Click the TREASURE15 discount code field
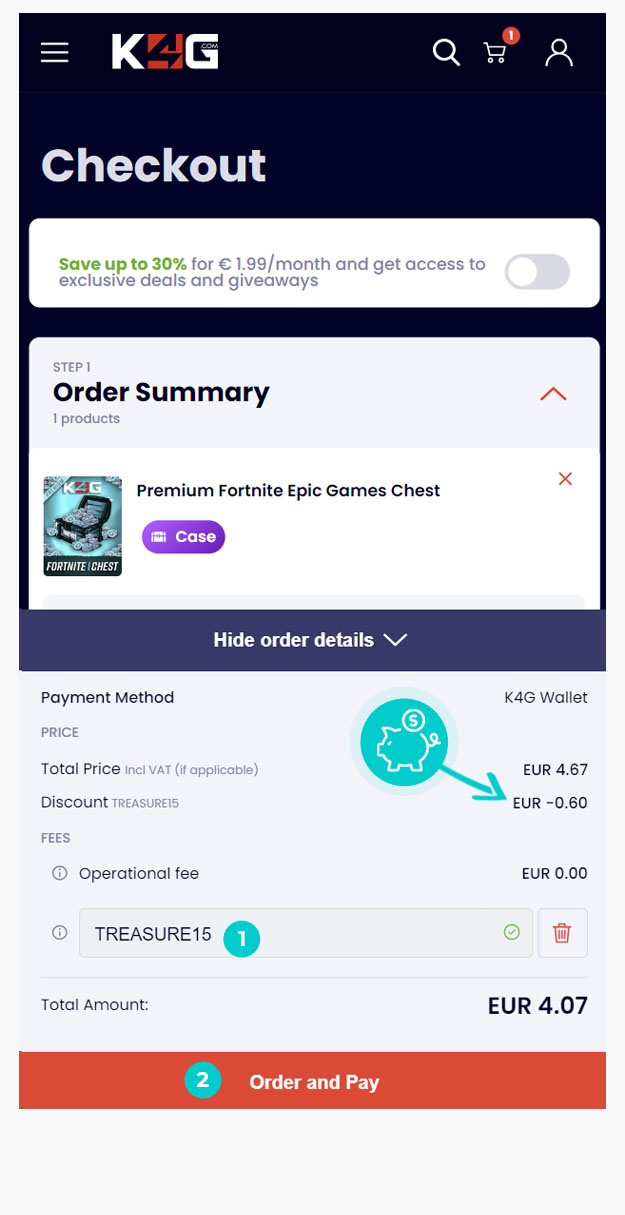The image size is (625, 1215). pyautogui.click(x=280, y=933)
